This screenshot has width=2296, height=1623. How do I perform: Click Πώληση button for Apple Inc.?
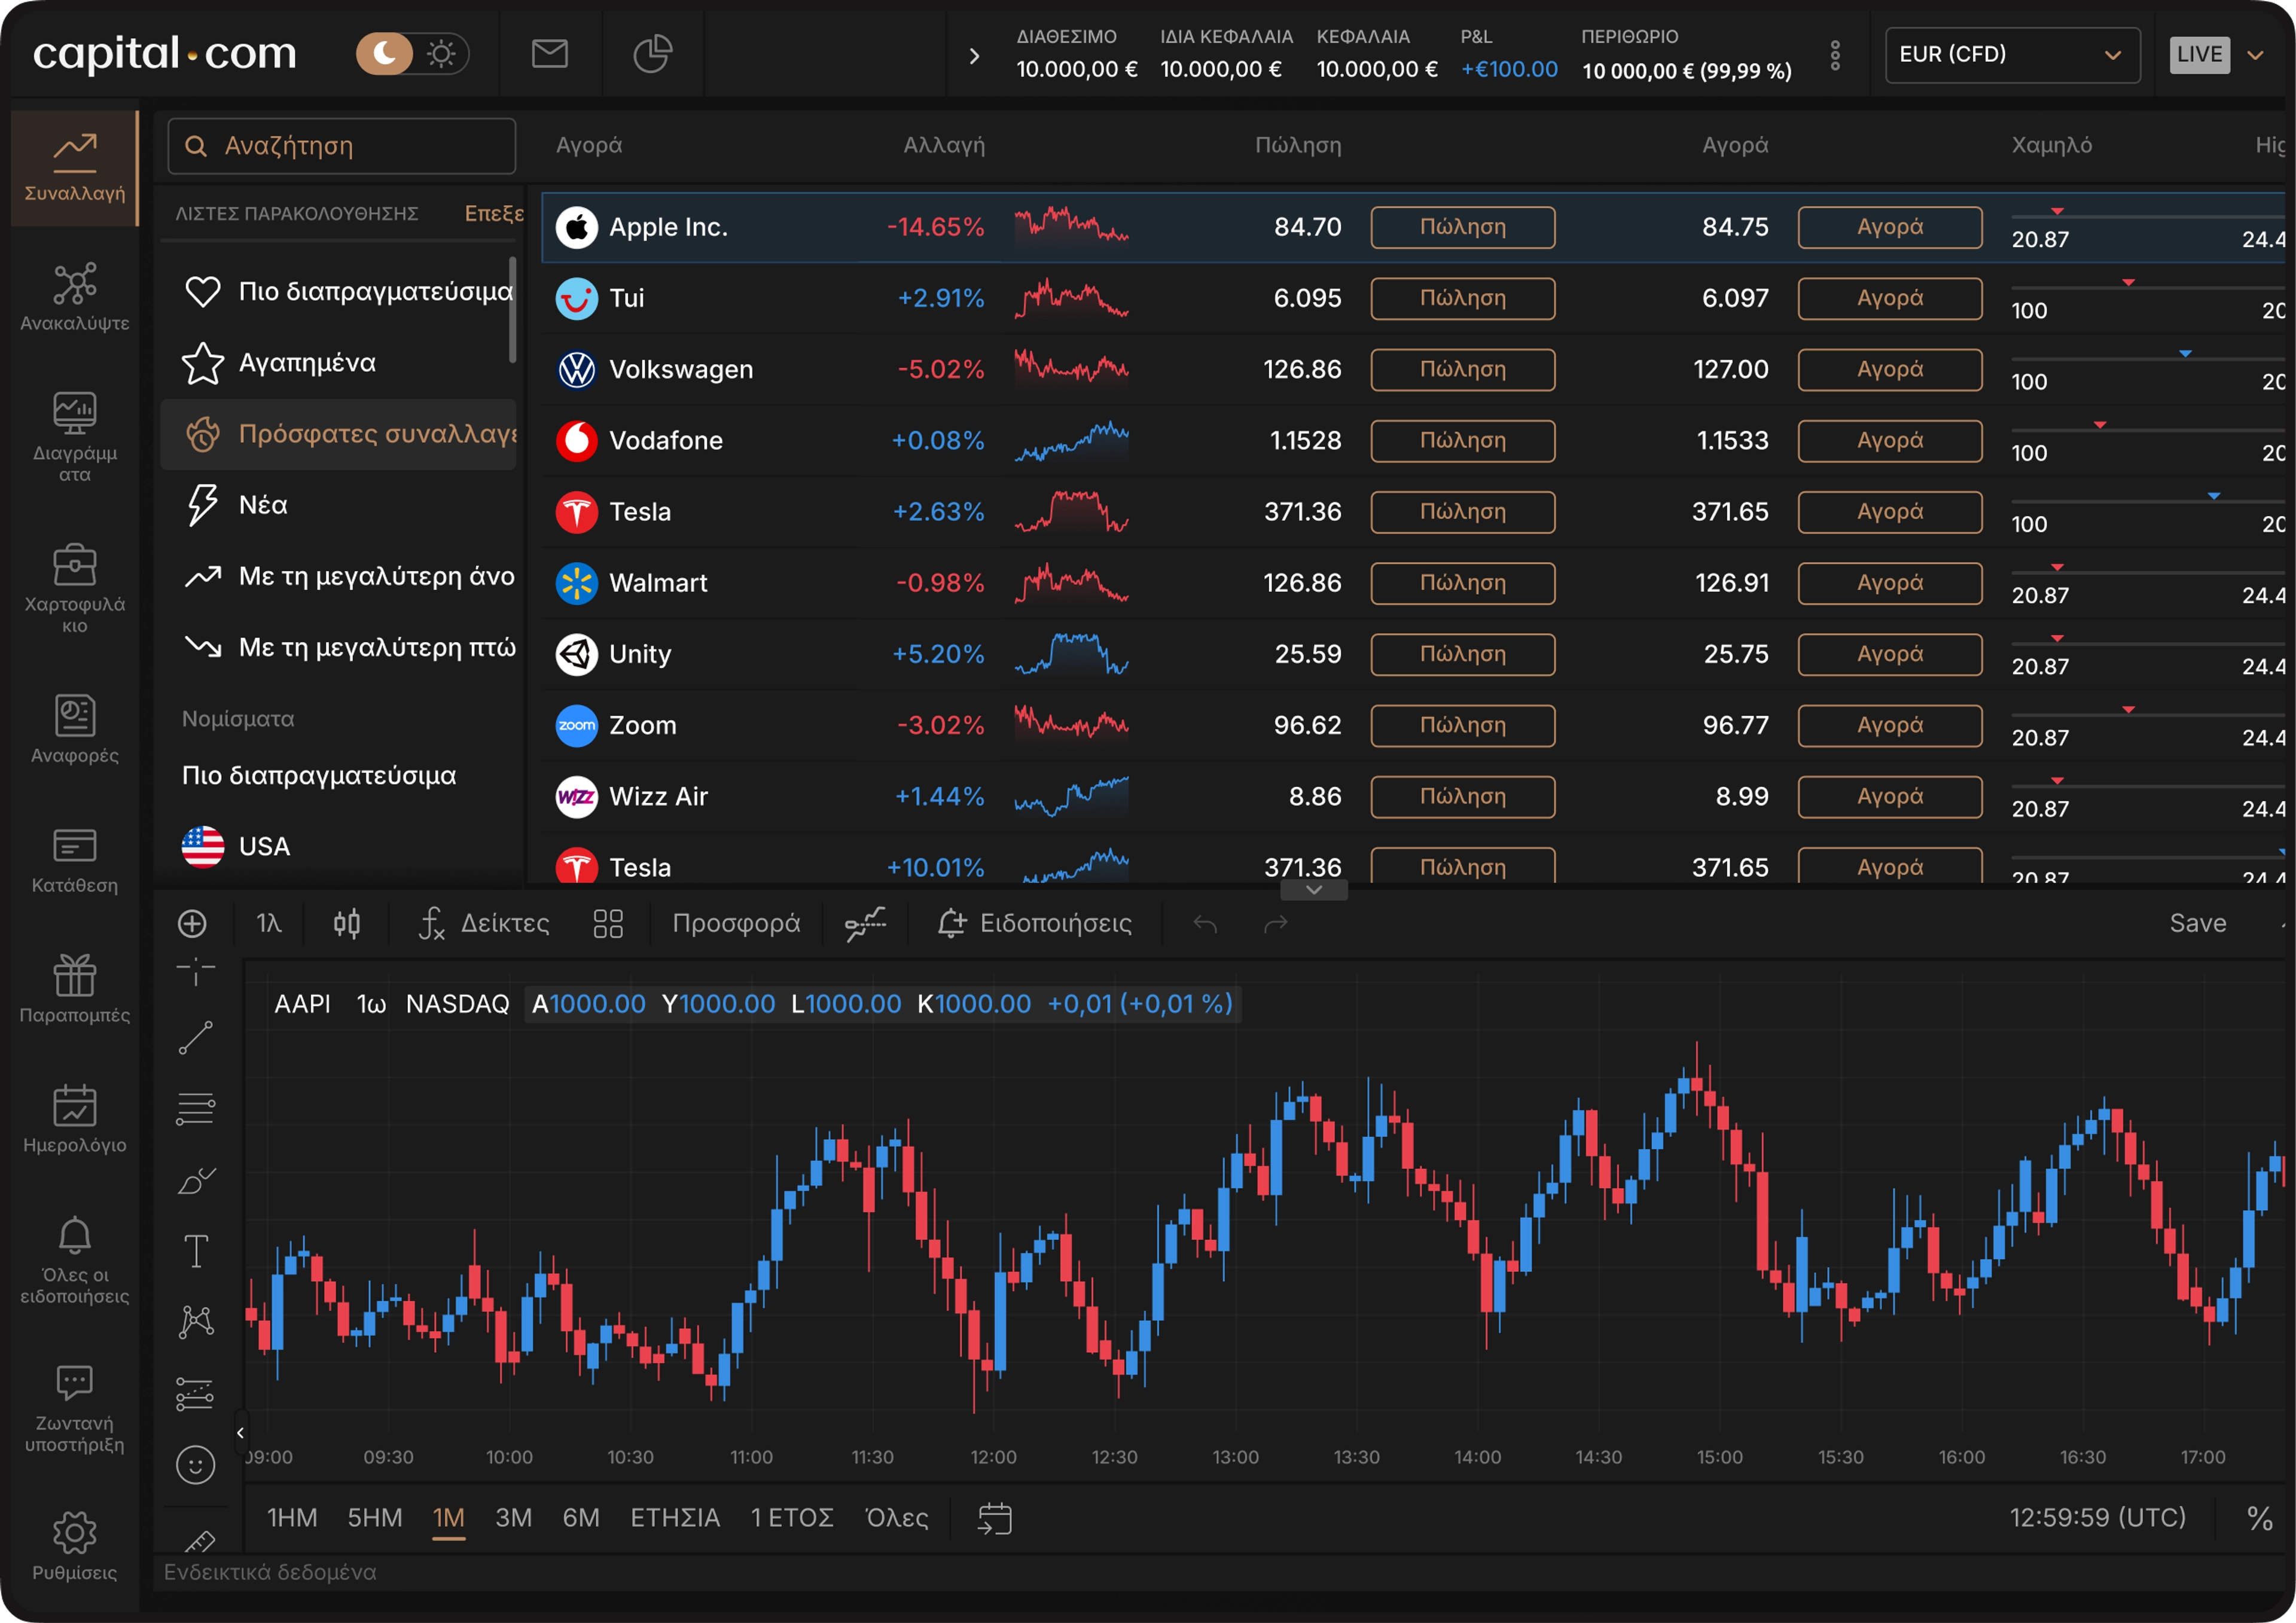(1462, 227)
